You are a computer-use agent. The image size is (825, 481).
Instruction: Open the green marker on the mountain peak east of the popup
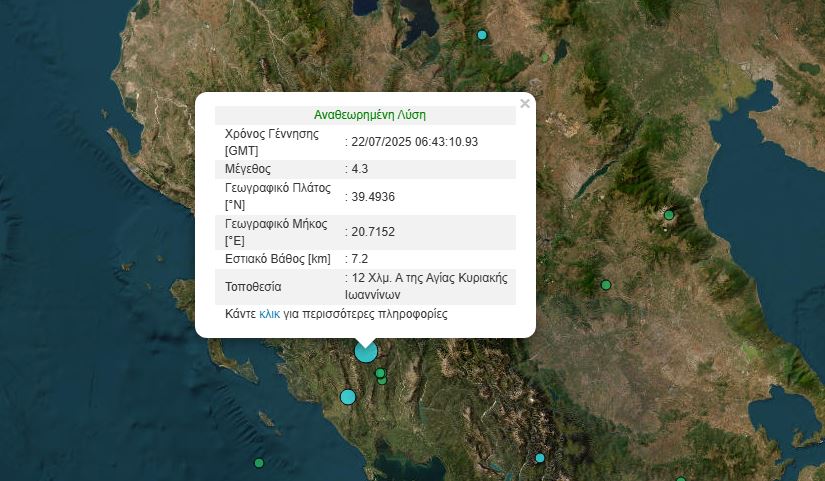[668, 214]
